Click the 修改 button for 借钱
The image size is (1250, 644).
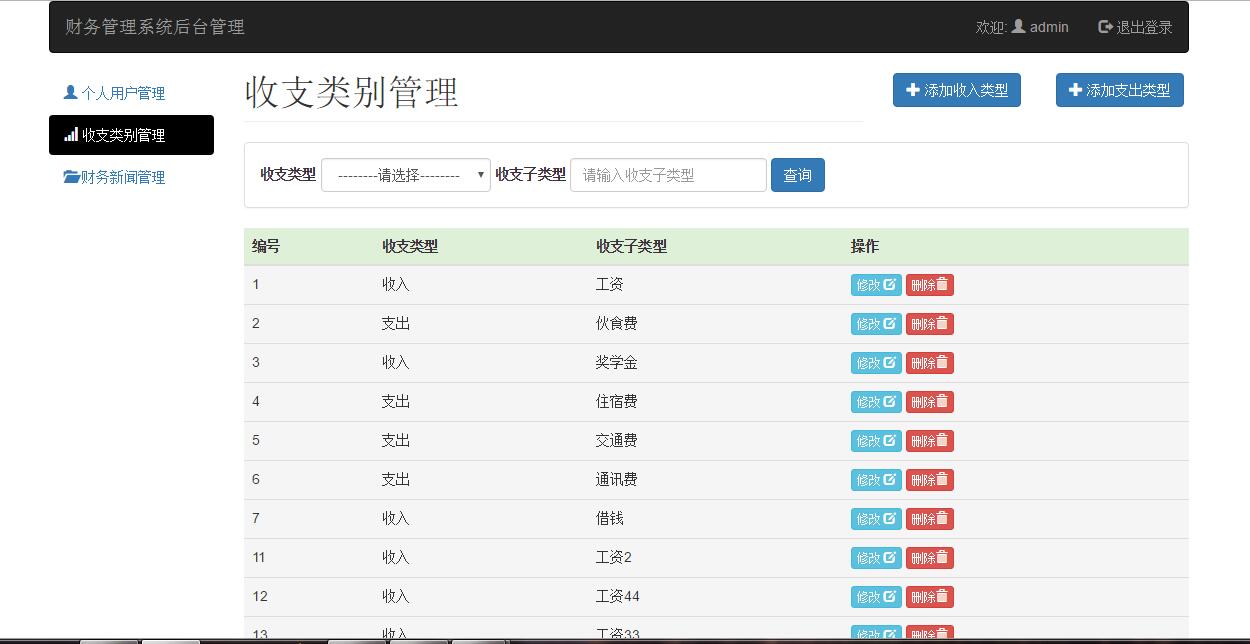(x=875, y=519)
